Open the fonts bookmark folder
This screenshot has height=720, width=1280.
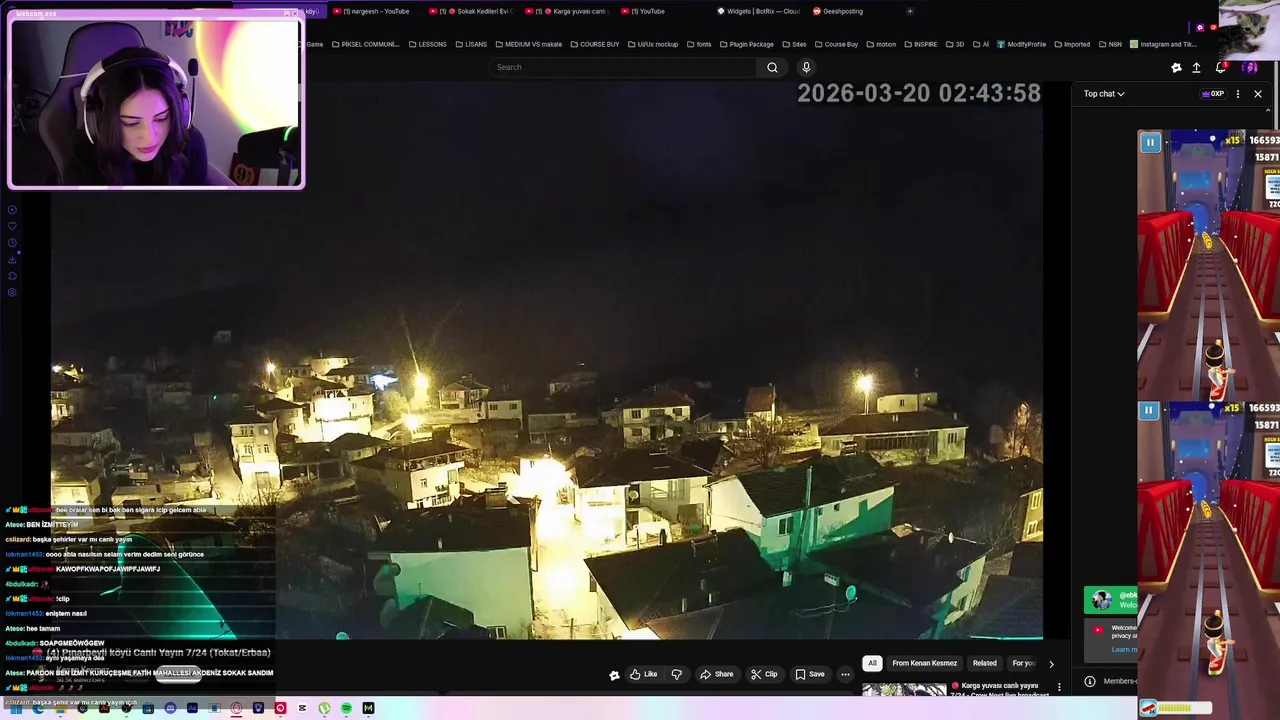pyautogui.click(x=698, y=44)
